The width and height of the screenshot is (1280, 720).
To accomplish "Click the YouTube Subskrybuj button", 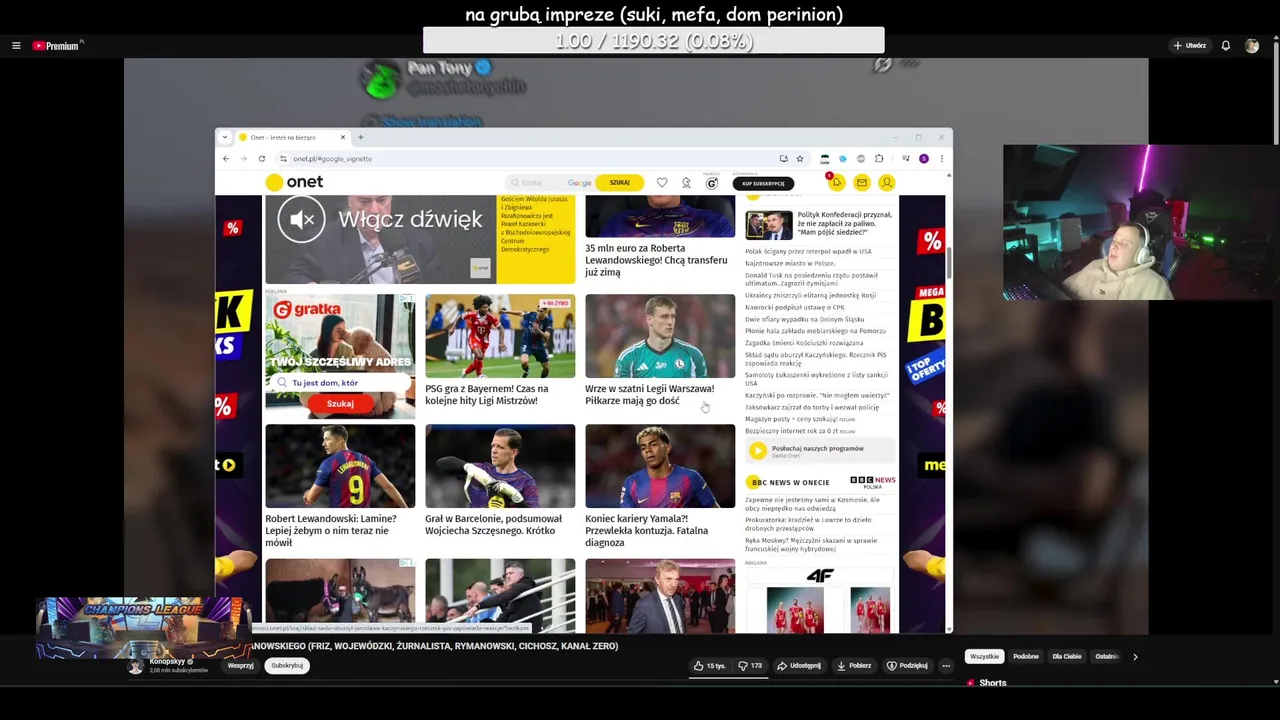I will [287, 666].
